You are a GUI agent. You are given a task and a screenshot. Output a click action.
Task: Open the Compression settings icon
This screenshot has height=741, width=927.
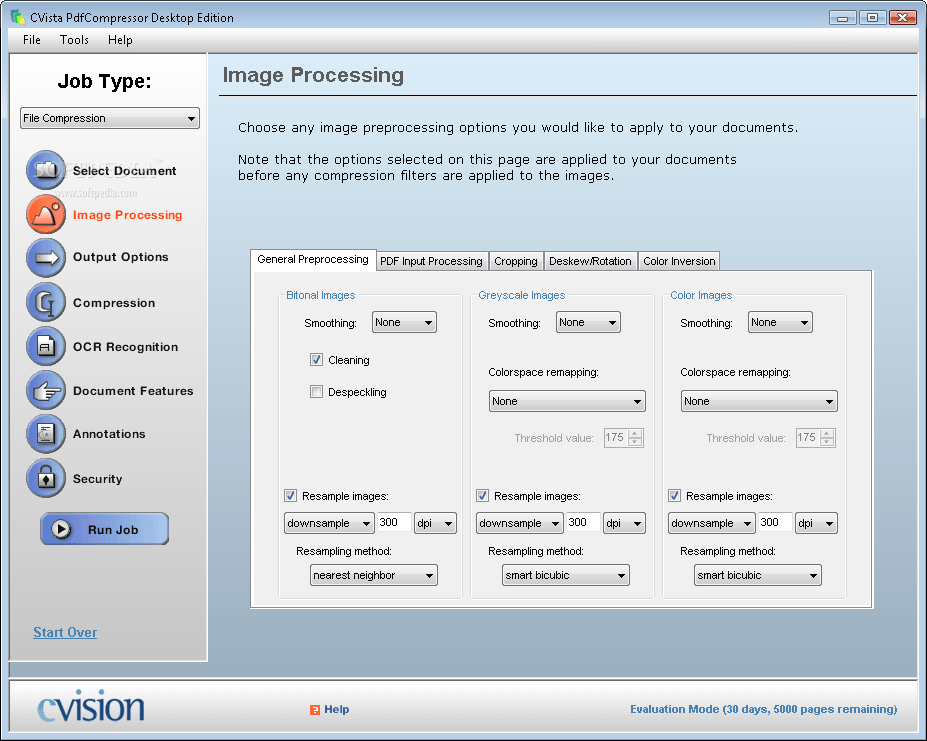[45, 302]
